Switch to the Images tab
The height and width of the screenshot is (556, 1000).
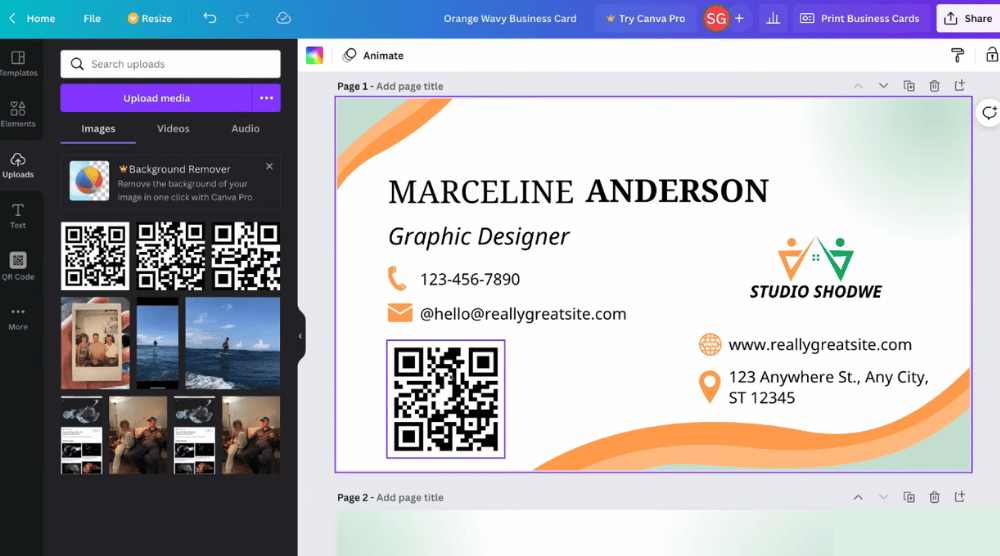click(98, 129)
